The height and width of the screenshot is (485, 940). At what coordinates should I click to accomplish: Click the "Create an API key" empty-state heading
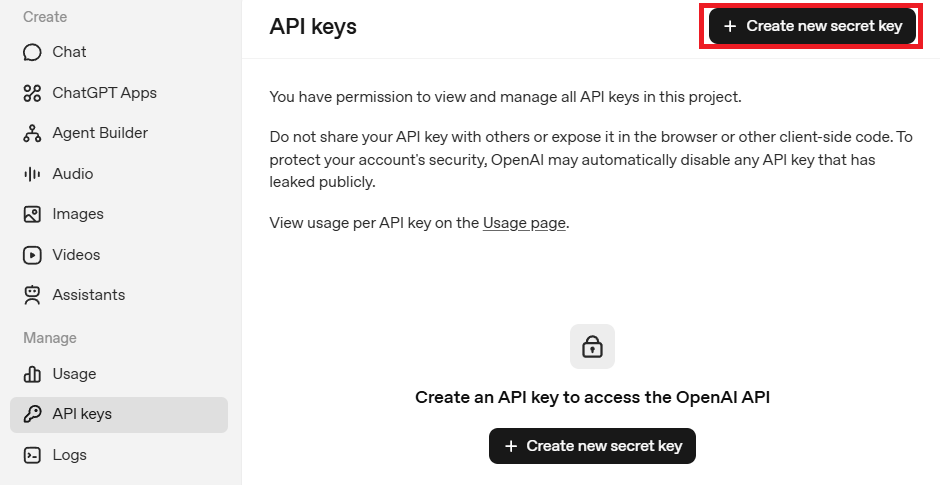[x=592, y=397]
